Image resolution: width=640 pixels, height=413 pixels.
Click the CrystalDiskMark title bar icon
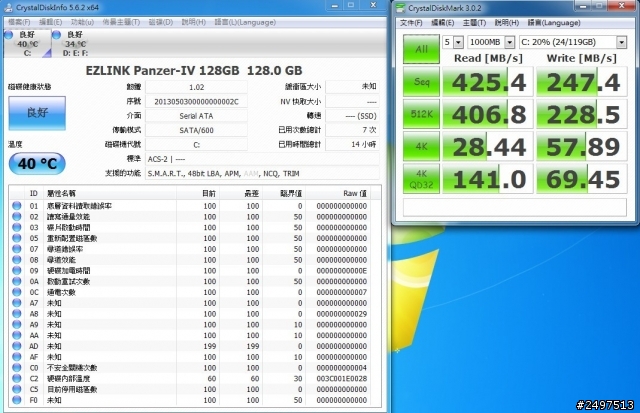point(401,8)
